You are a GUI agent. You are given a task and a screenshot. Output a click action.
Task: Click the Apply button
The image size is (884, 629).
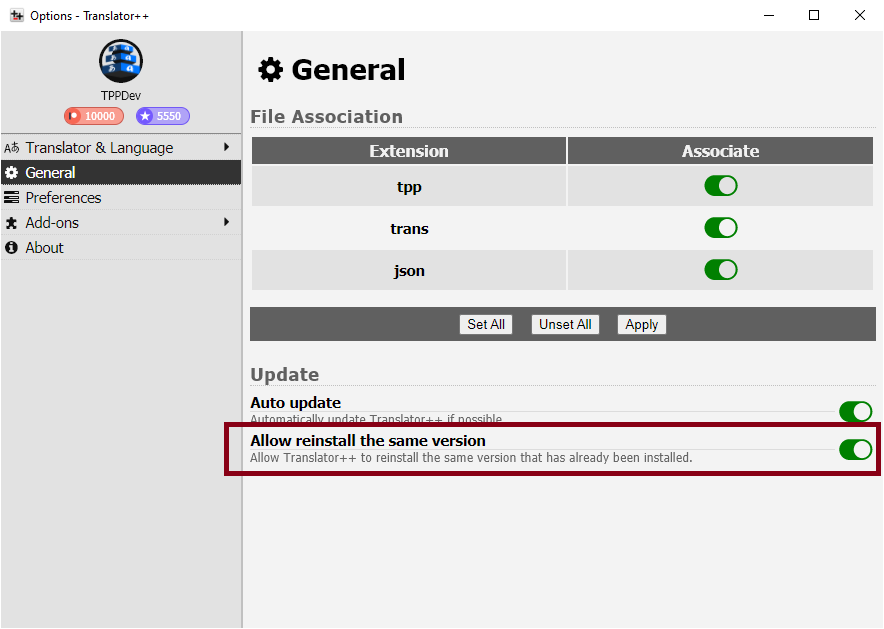coord(642,324)
